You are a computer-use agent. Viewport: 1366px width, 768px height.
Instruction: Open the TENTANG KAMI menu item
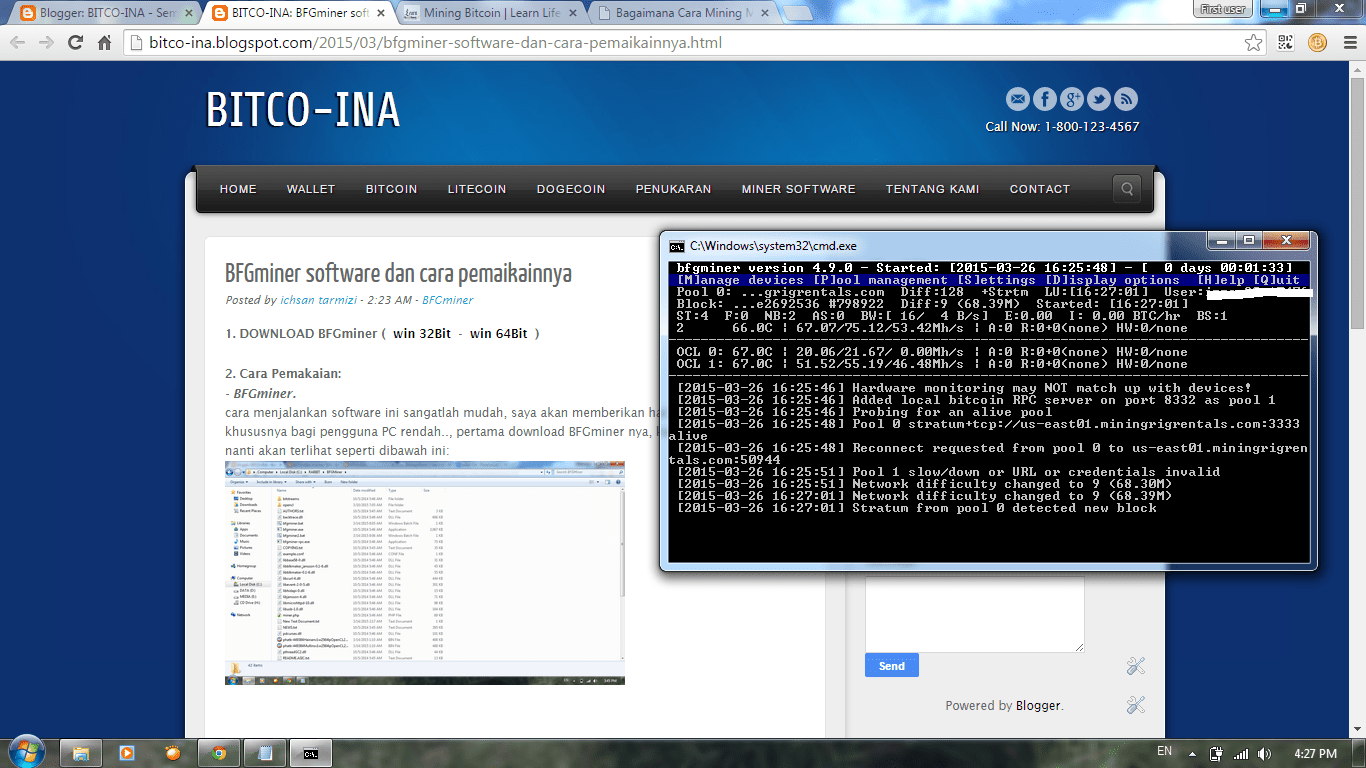click(932, 189)
